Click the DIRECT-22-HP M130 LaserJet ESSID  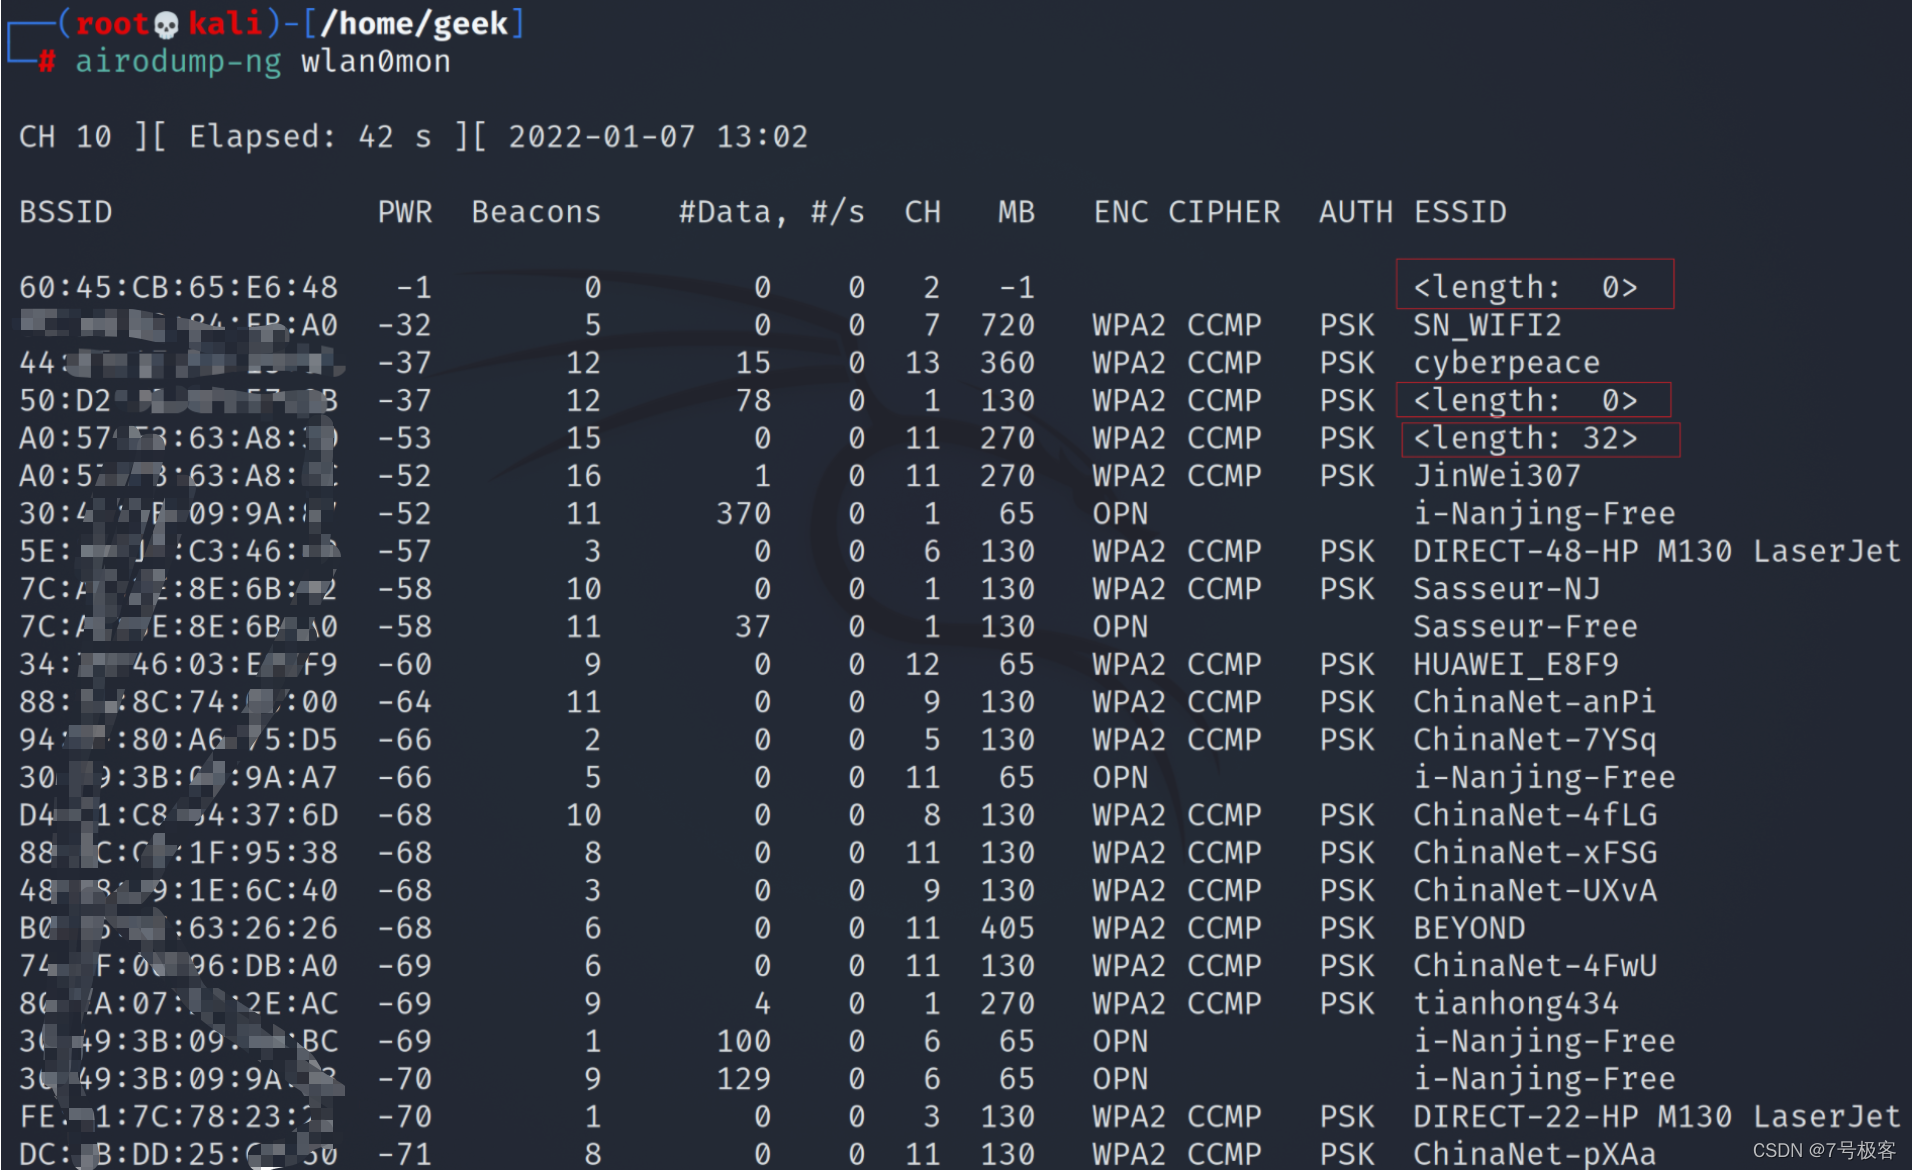[1656, 1116]
